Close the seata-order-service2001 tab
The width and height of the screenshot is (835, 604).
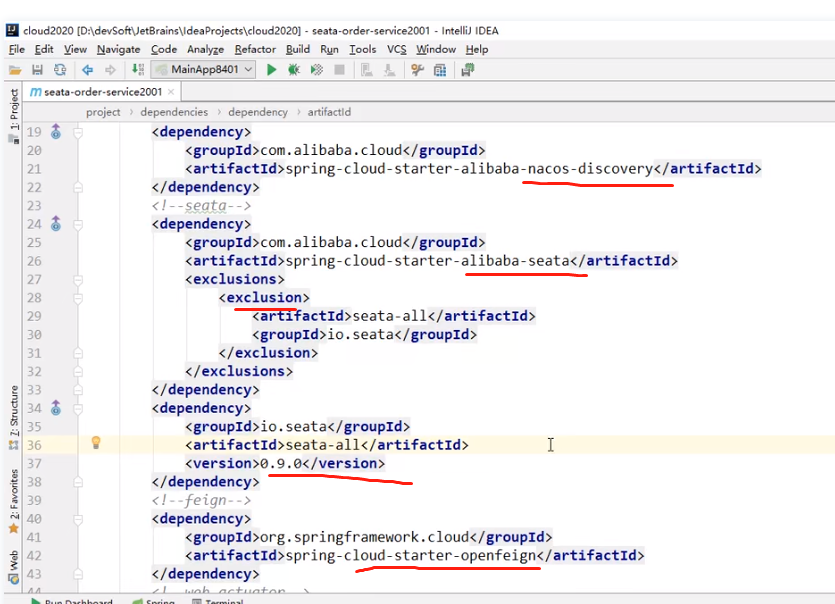(171, 92)
